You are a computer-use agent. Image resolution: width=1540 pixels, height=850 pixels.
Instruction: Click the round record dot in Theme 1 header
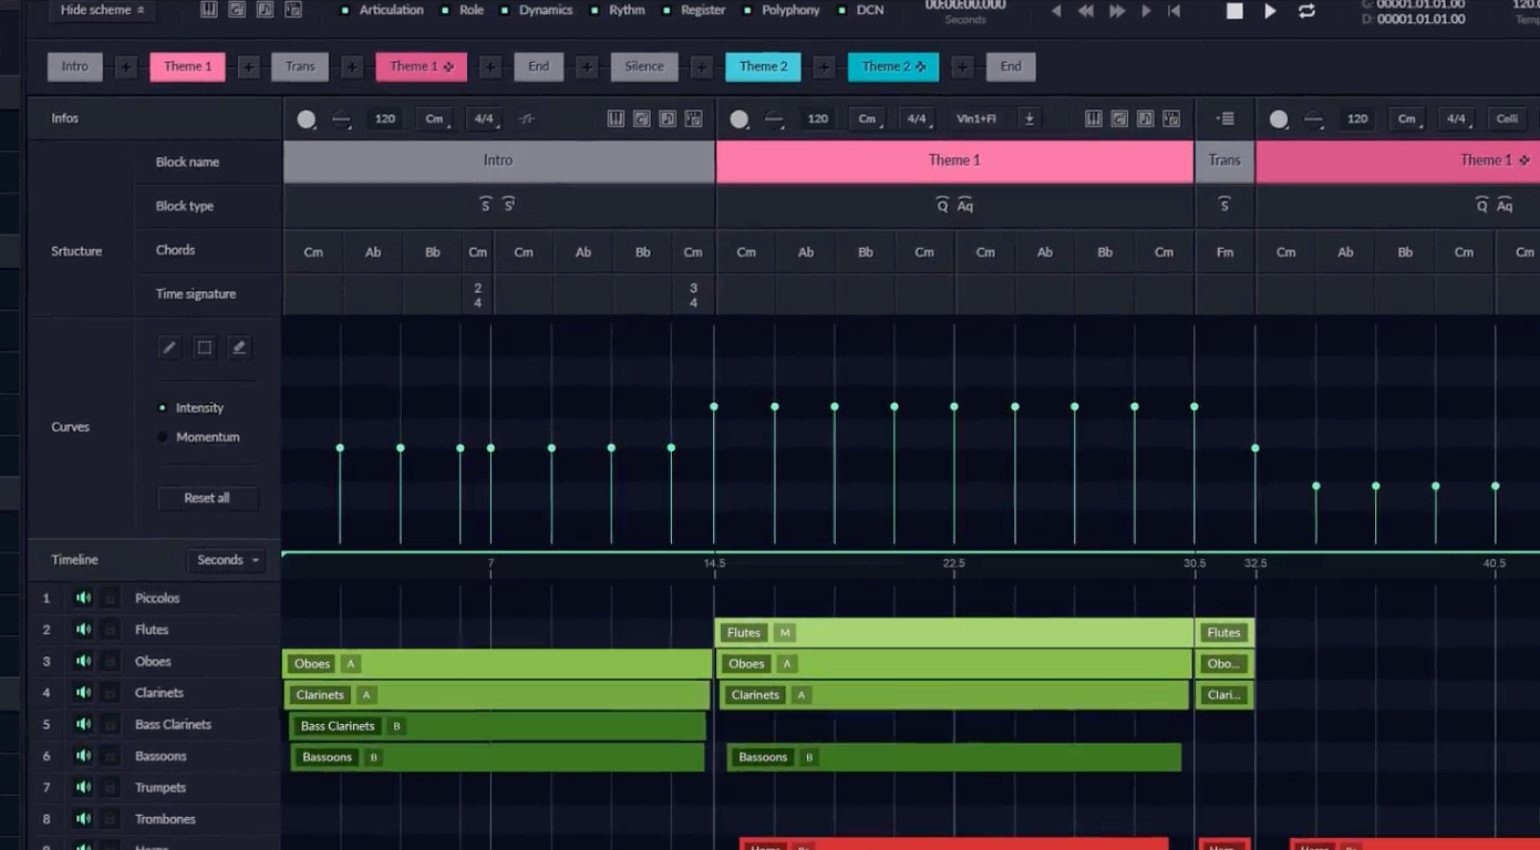coord(739,119)
